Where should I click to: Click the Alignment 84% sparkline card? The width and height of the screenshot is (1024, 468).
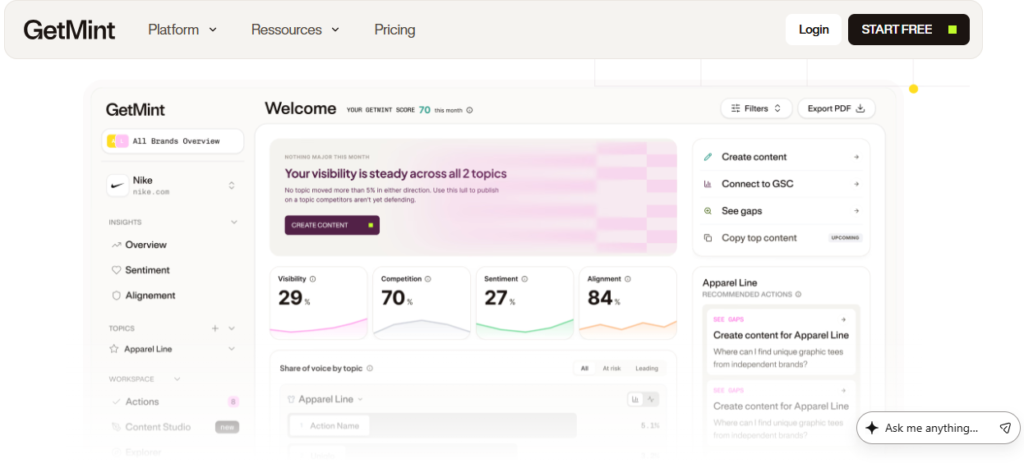pyautogui.click(x=628, y=303)
